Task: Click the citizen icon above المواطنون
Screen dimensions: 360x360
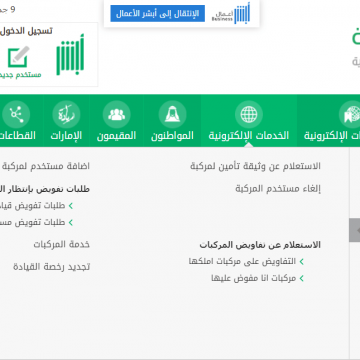Action: (x=172, y=115)
